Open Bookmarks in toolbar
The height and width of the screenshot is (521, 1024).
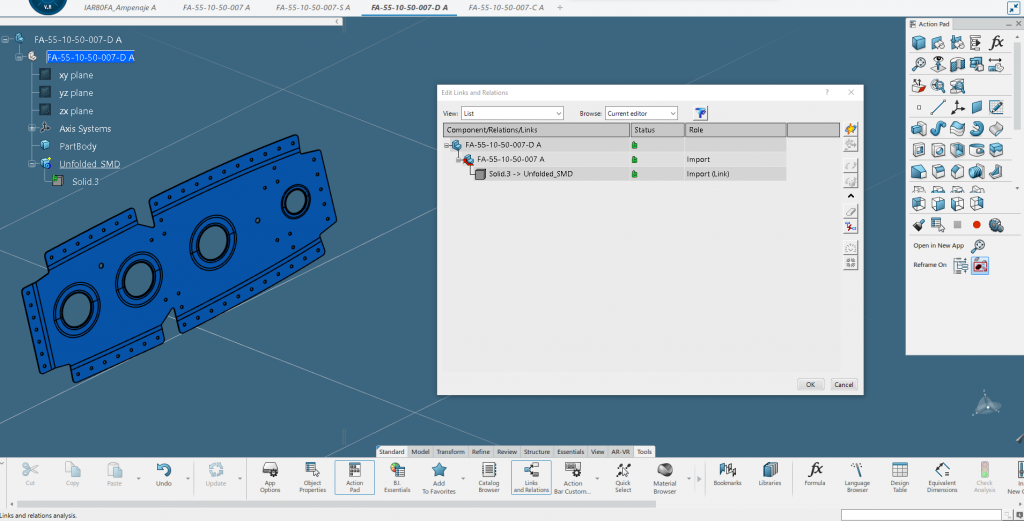728,475
